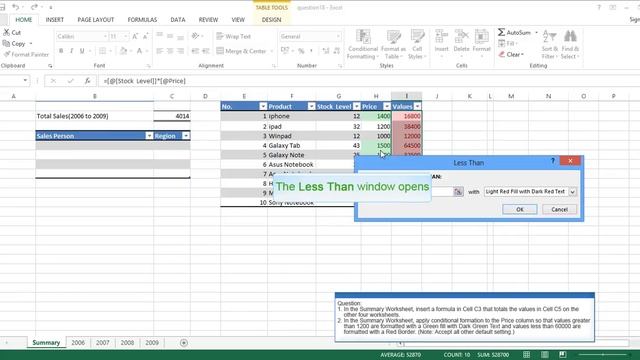Click the Fill button
This screenshot has width=640, height=360.
point(508,43)
